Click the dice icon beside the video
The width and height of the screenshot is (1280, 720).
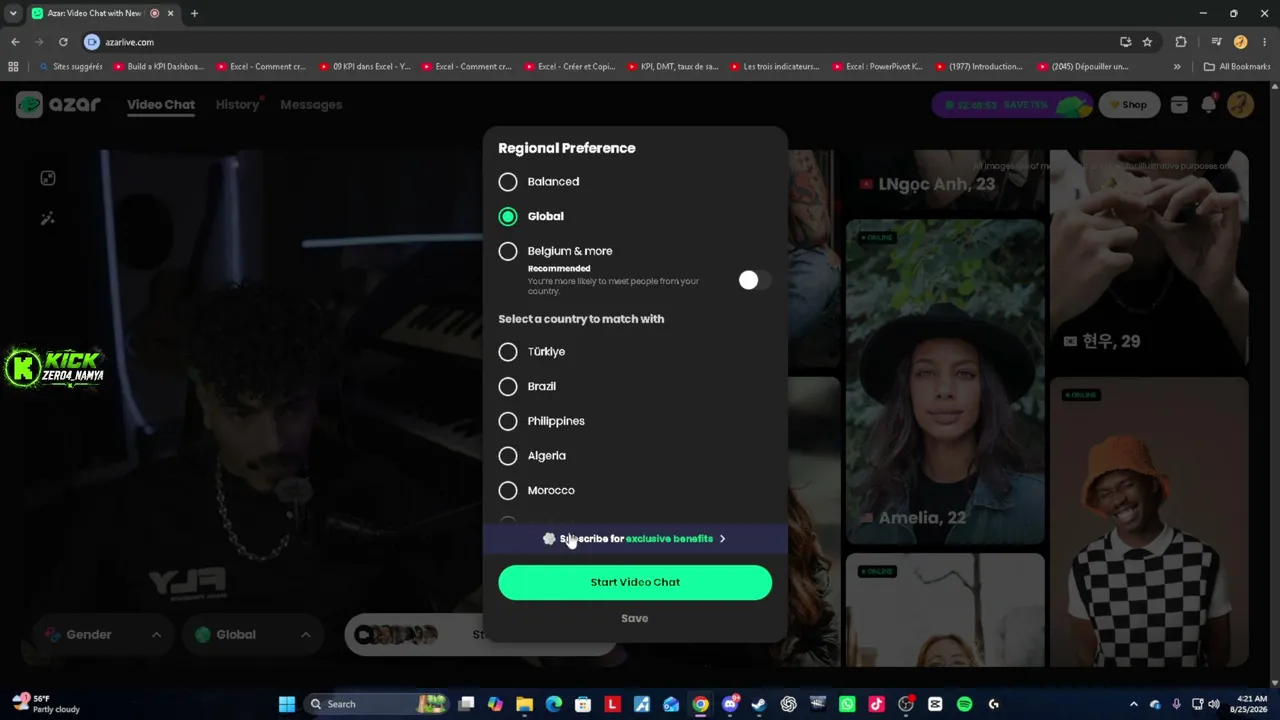(48, 178)
